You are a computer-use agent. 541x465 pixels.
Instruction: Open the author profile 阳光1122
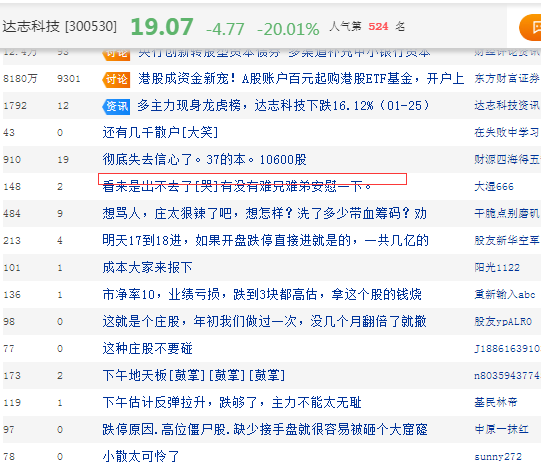coord(497,267)
